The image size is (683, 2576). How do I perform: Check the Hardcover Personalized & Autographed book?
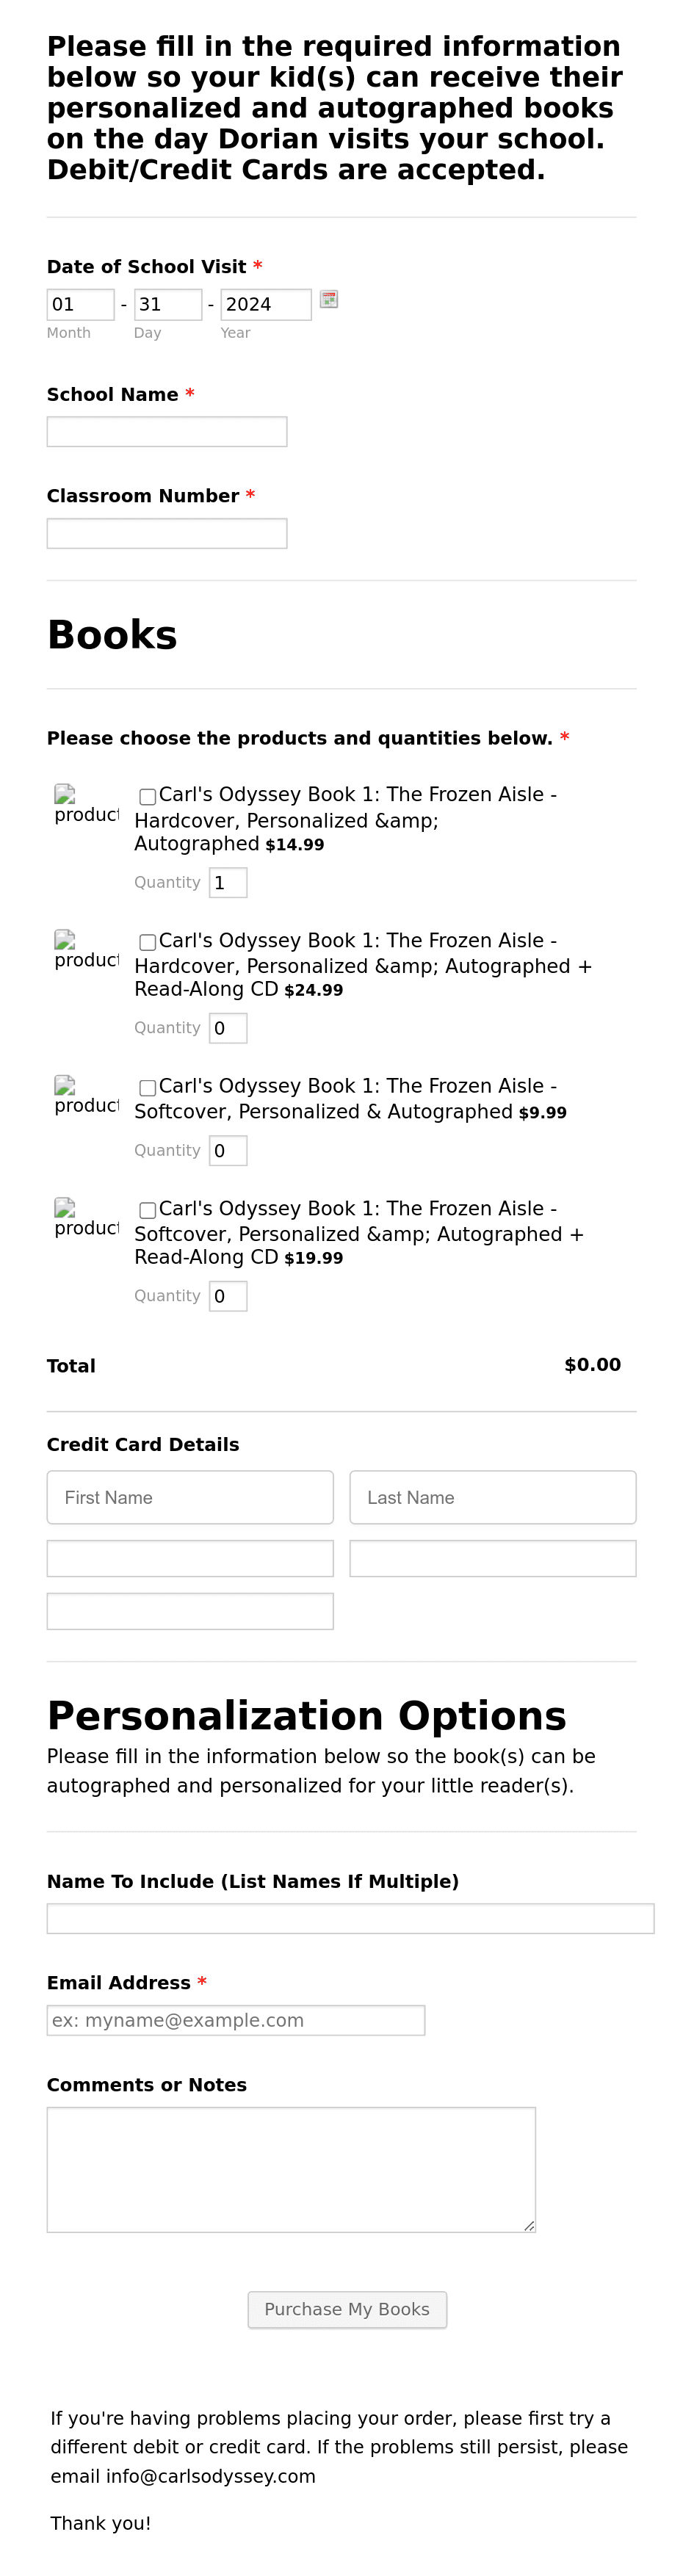(147, 796)
